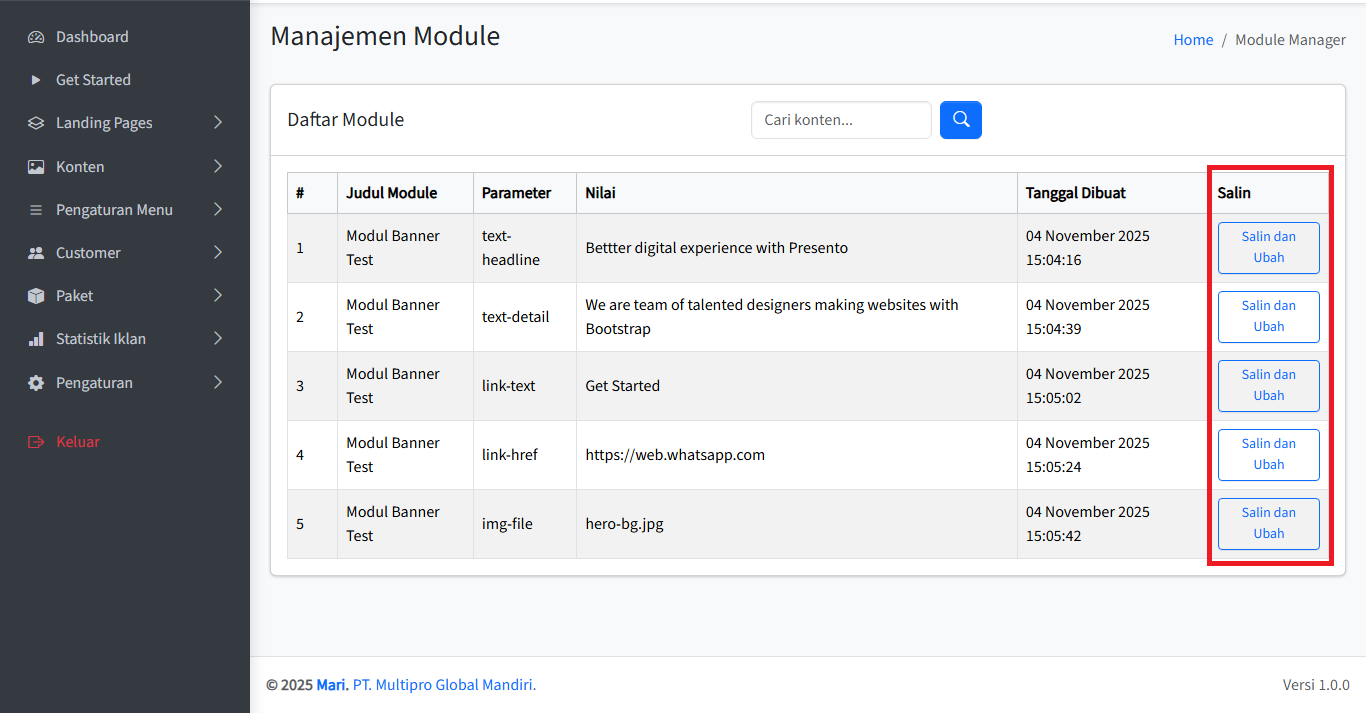Expand the Pengaturan Menu chevron

click(218, 210)
